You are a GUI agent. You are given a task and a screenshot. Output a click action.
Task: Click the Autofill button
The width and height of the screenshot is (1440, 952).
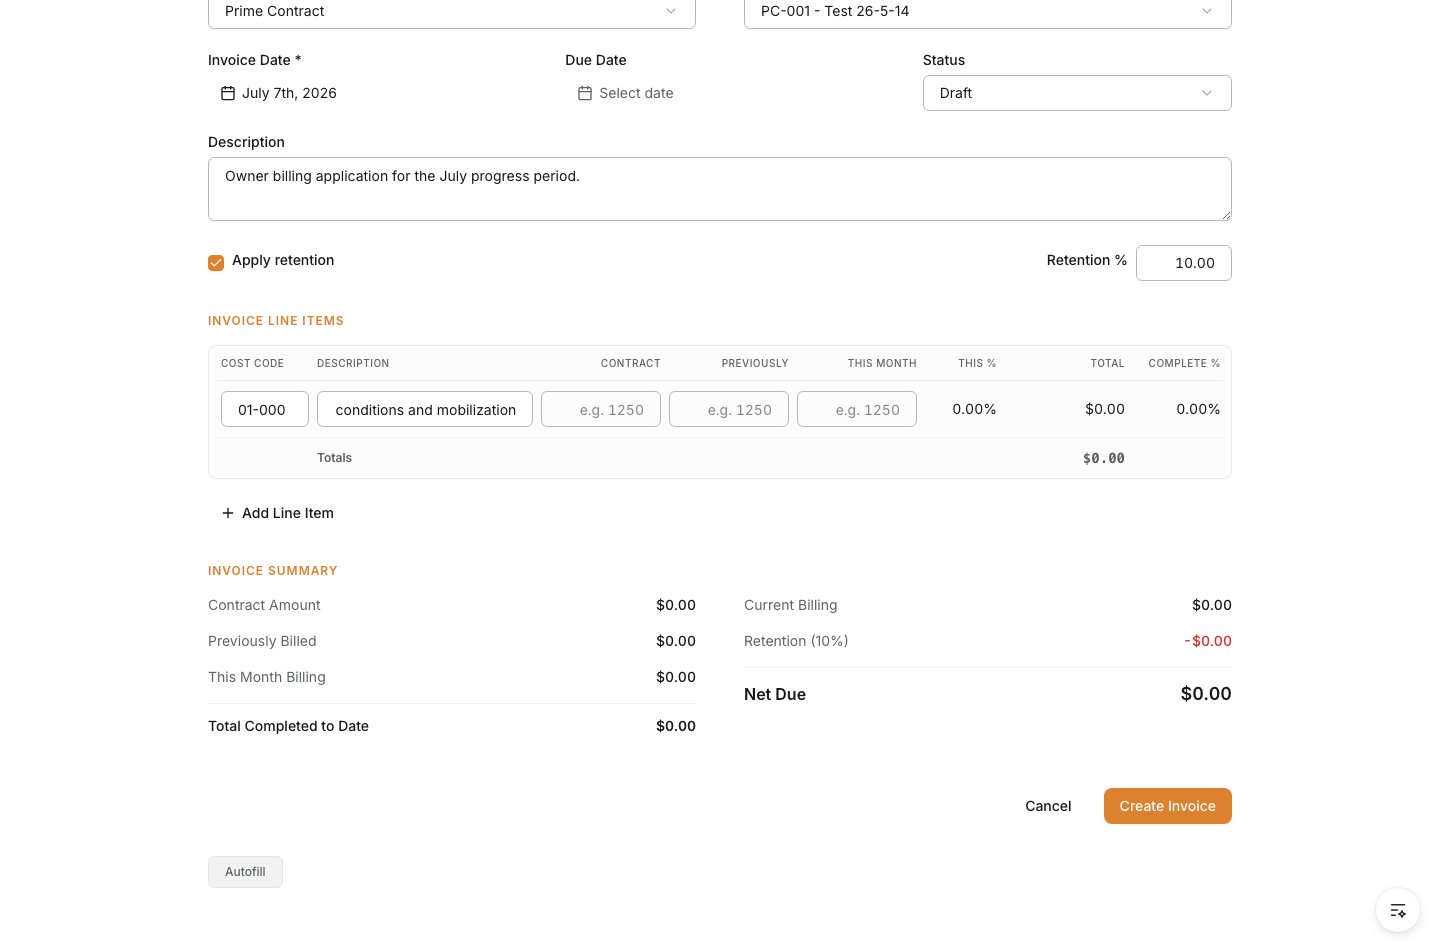(x=245, y=872)
